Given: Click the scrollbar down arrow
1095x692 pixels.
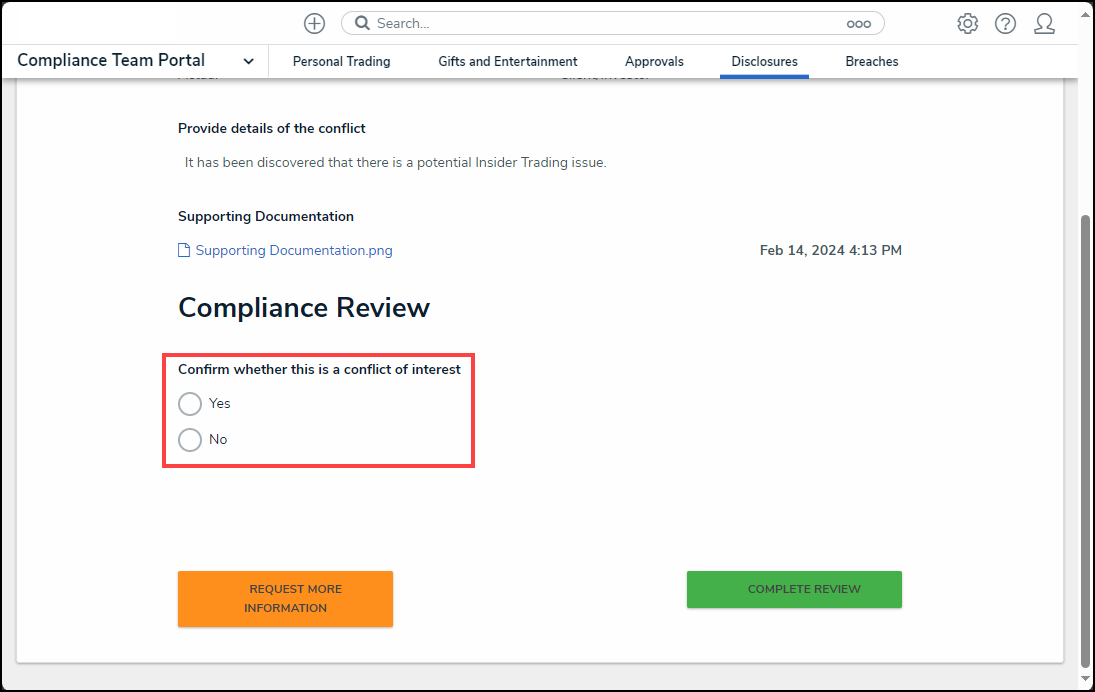Looking at the screenshot, I should tap(1086, 679).
